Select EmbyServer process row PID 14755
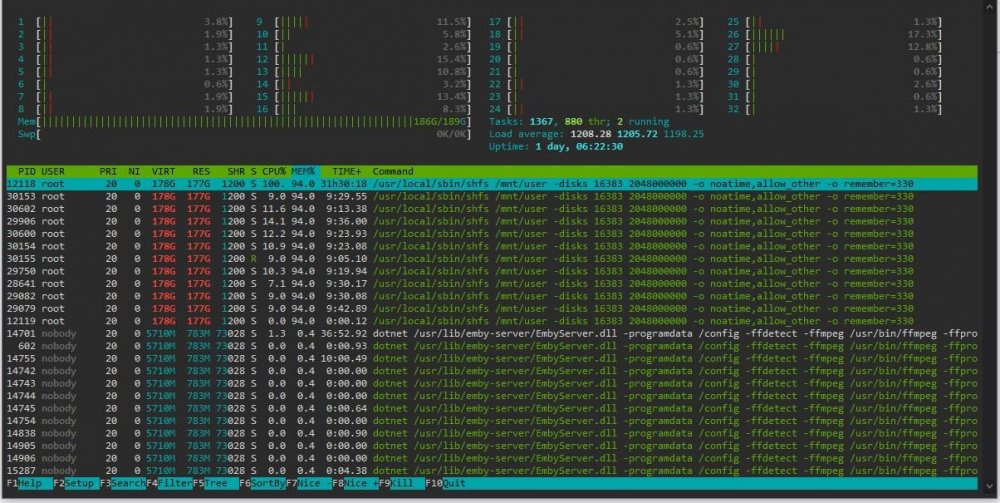This screenshot has width=1000, height=503. [x=491, y=358]
